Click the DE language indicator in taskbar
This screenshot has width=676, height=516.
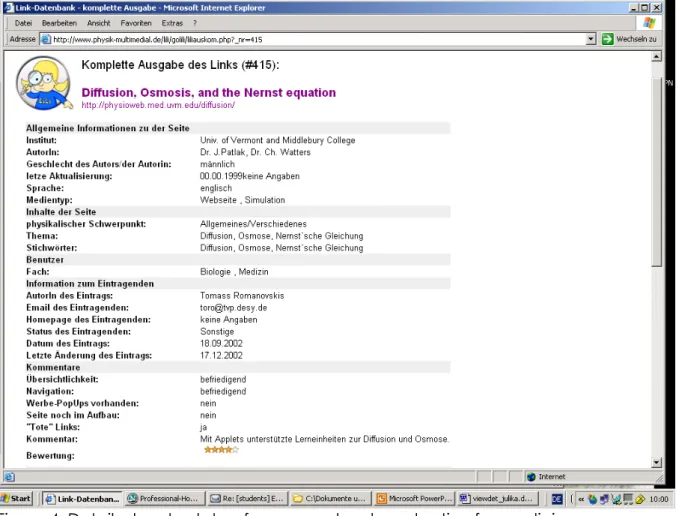[x=557, y=499]
